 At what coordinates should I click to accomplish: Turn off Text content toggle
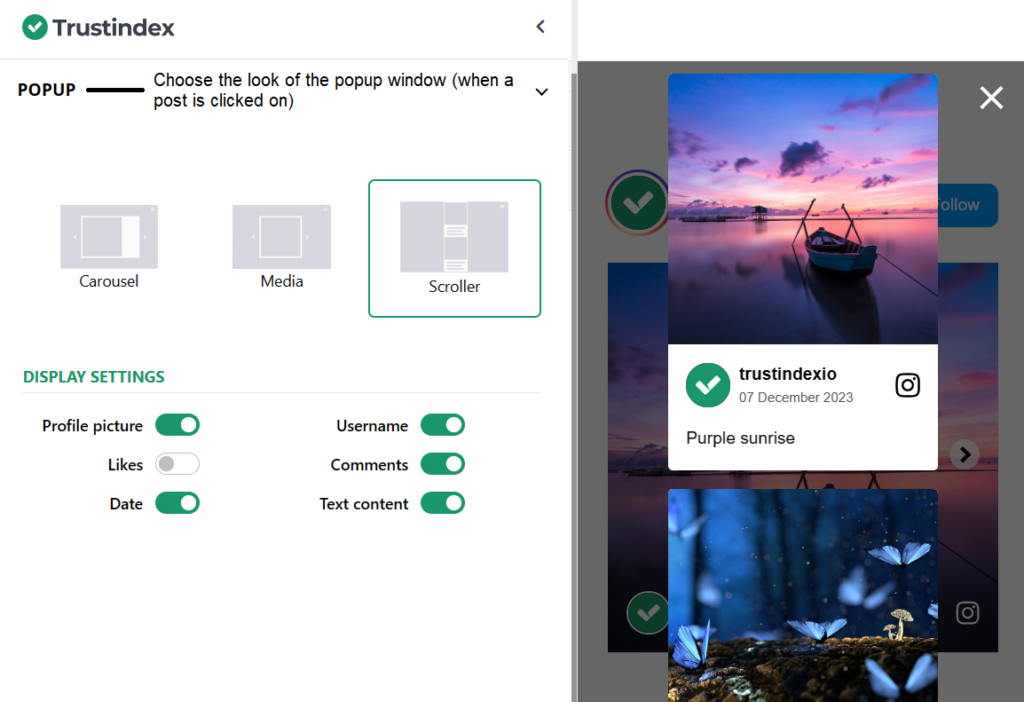coord(442,504)
